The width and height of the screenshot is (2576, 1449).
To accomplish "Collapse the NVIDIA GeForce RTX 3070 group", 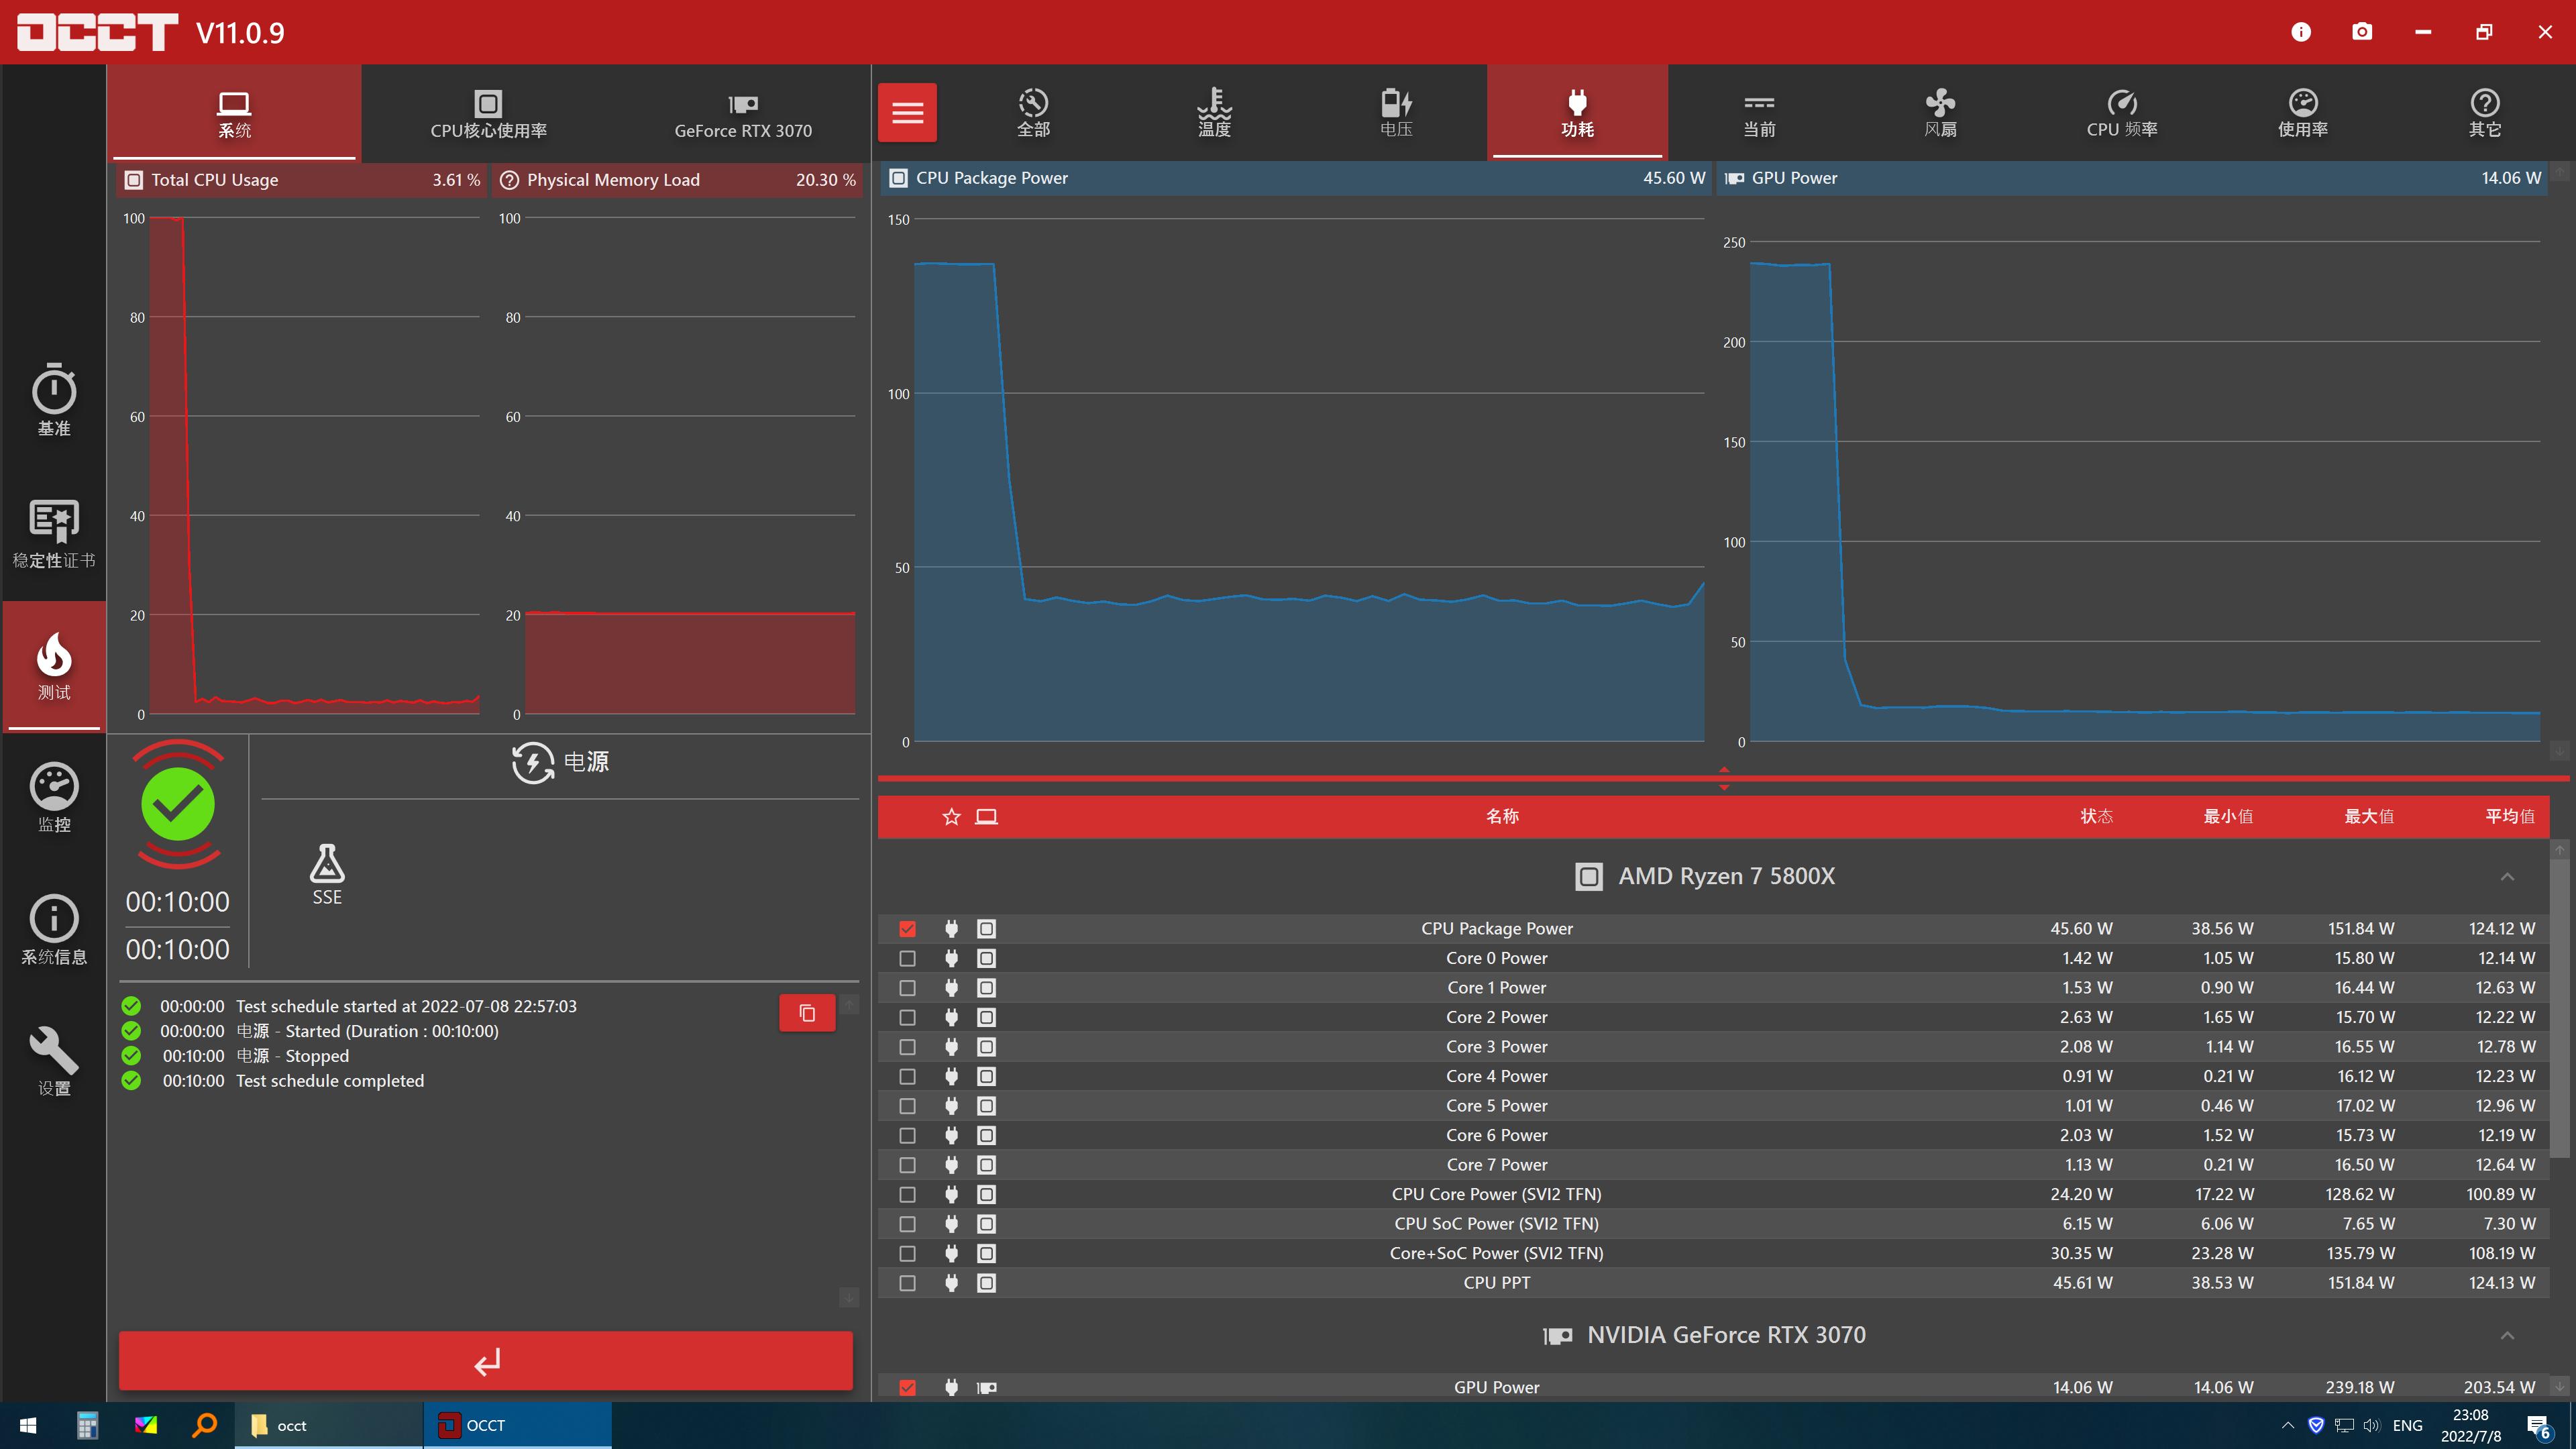I will tap(2506, 1336).
